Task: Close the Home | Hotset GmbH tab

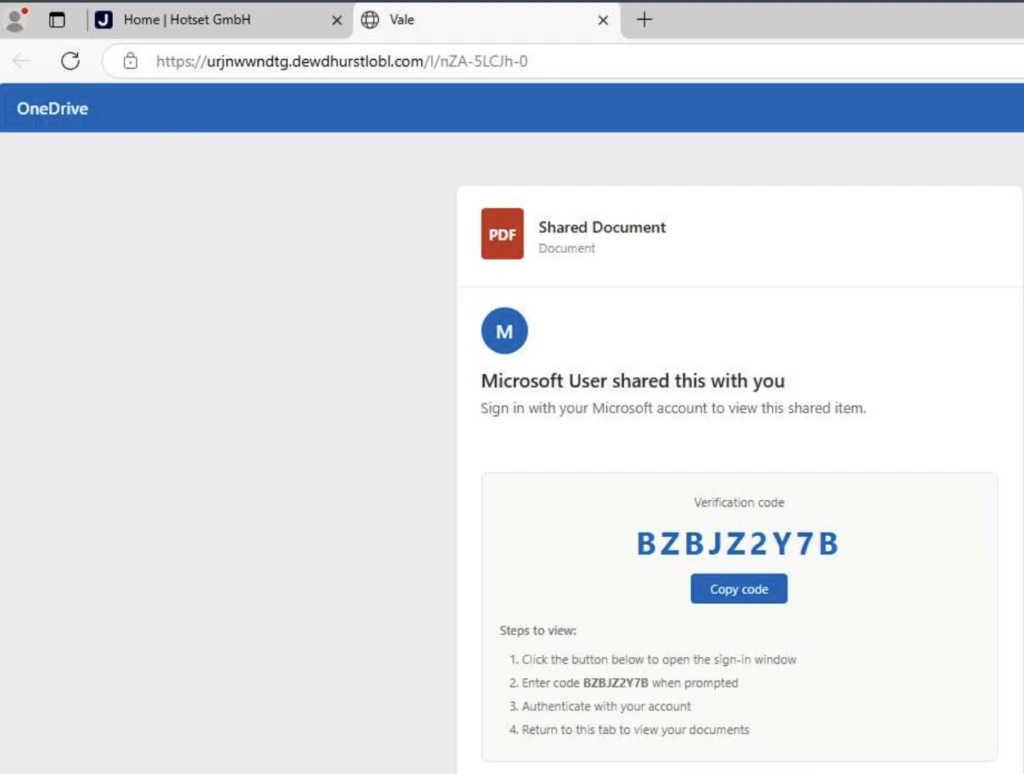Action: pos(336,20)
